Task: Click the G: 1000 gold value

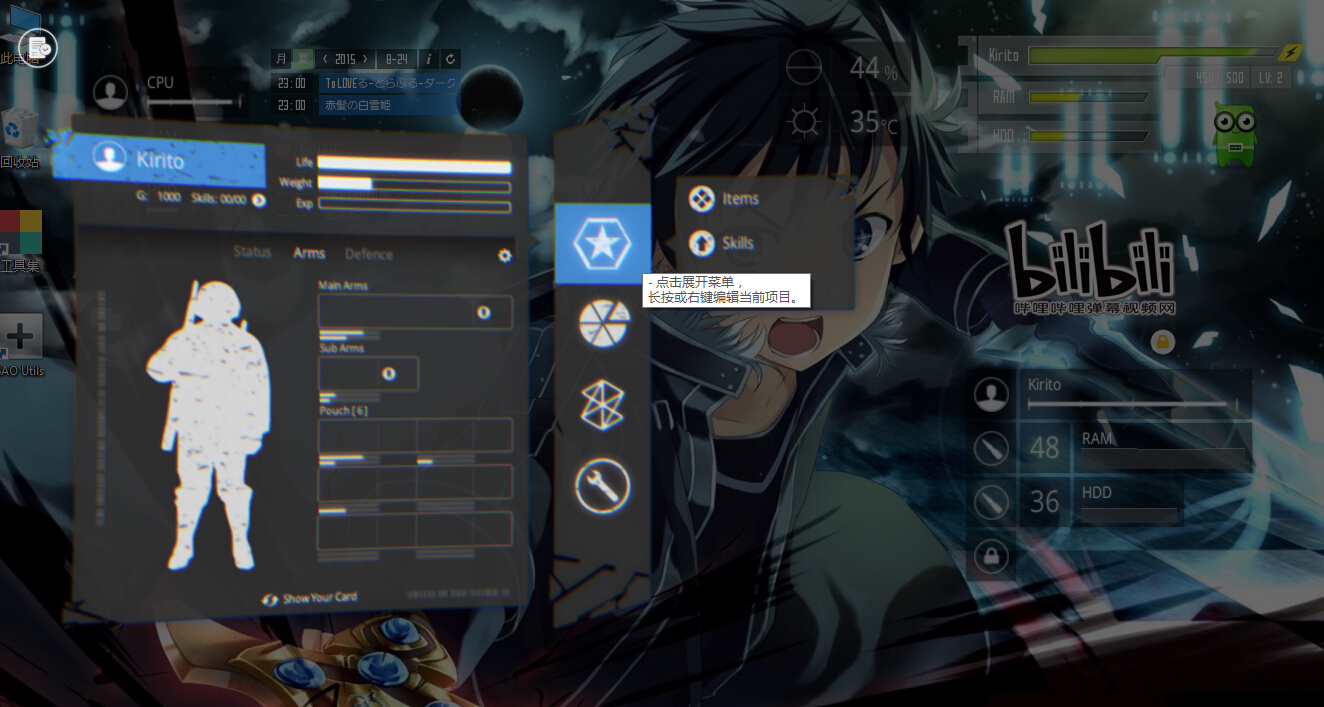Action: pyautogui.click(x=160, y=198)
